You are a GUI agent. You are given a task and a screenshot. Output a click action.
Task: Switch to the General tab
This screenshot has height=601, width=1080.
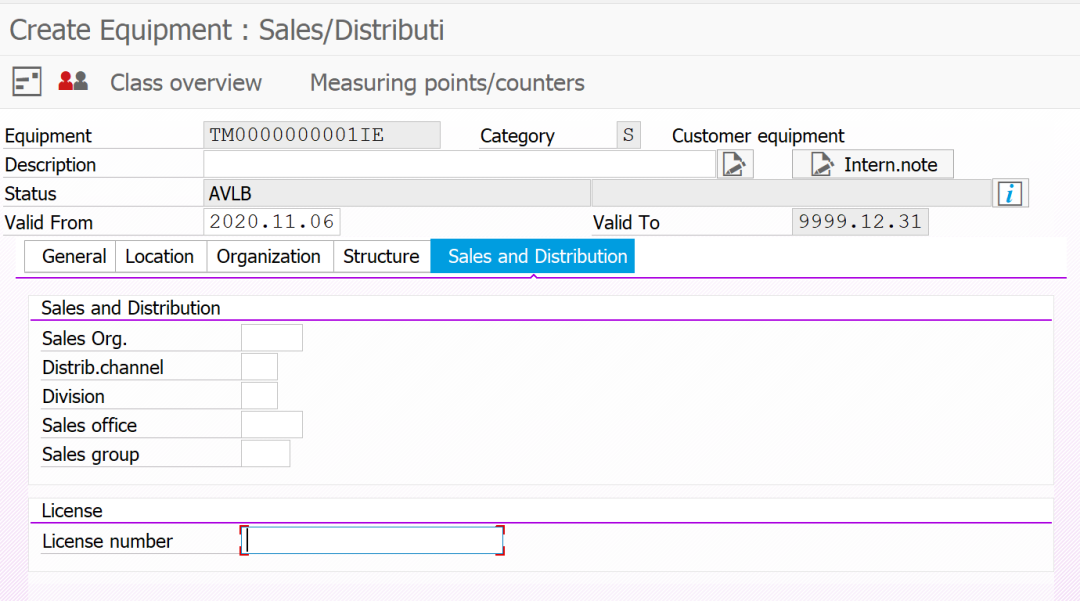point(73,256)
